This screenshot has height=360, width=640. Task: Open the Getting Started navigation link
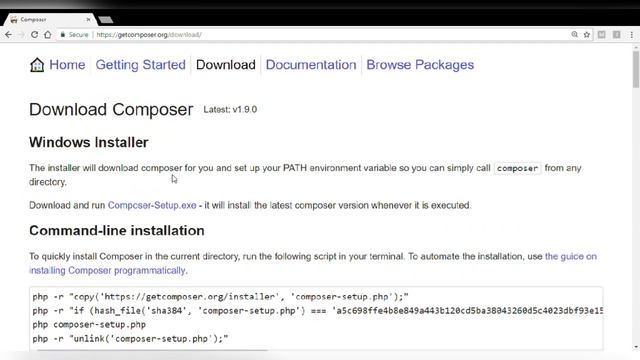pos(140,64)
